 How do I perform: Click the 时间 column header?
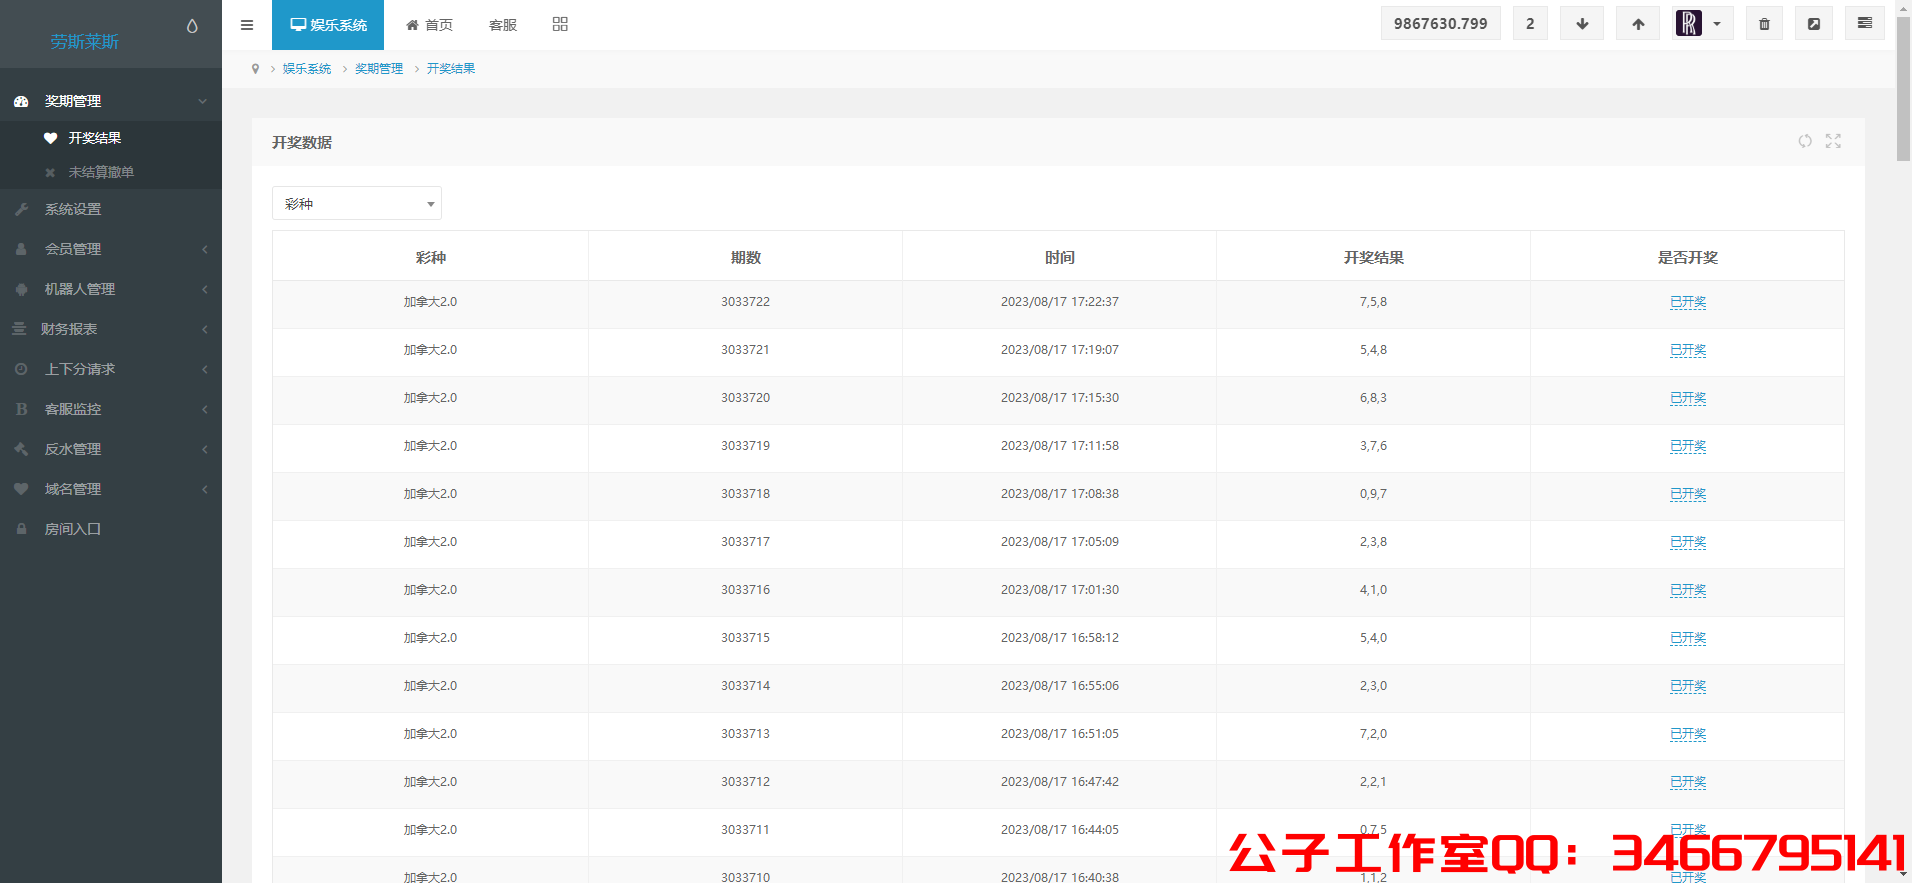(x=1060, y=257)
